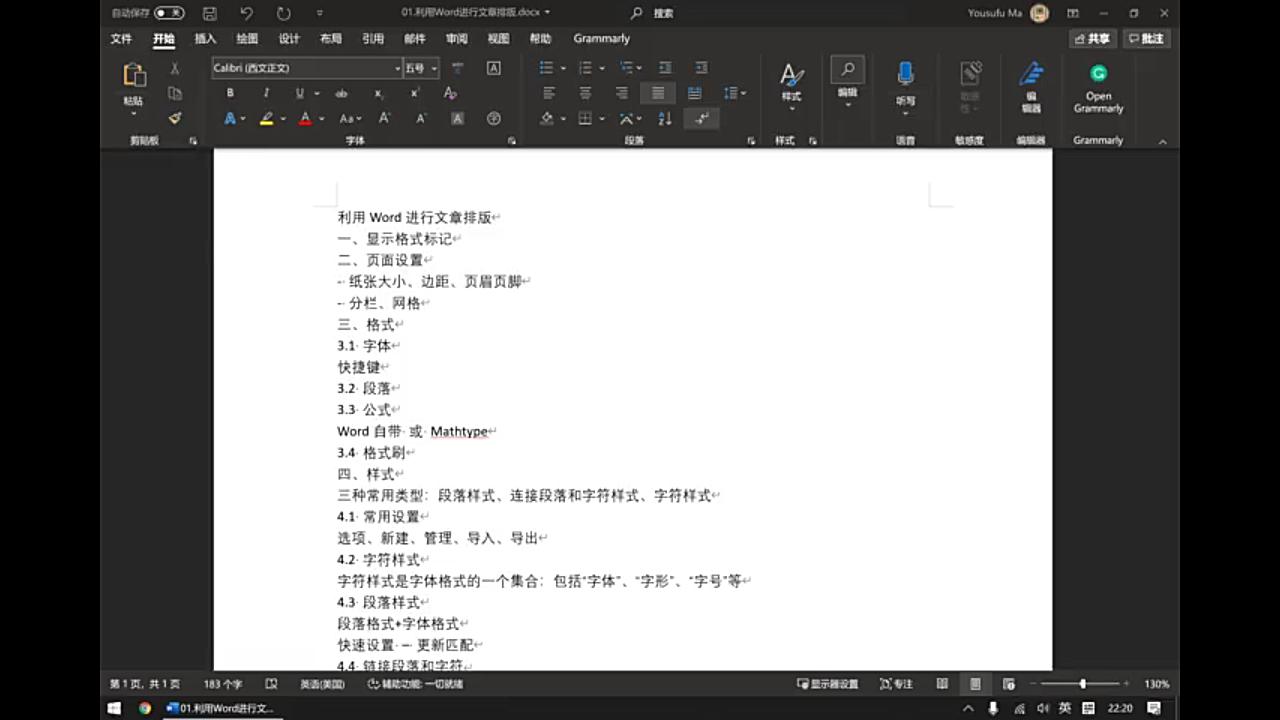Open the font name dropdown
Screen dimensions: 1280x720
pyautogui.click(x=397, y=68)
